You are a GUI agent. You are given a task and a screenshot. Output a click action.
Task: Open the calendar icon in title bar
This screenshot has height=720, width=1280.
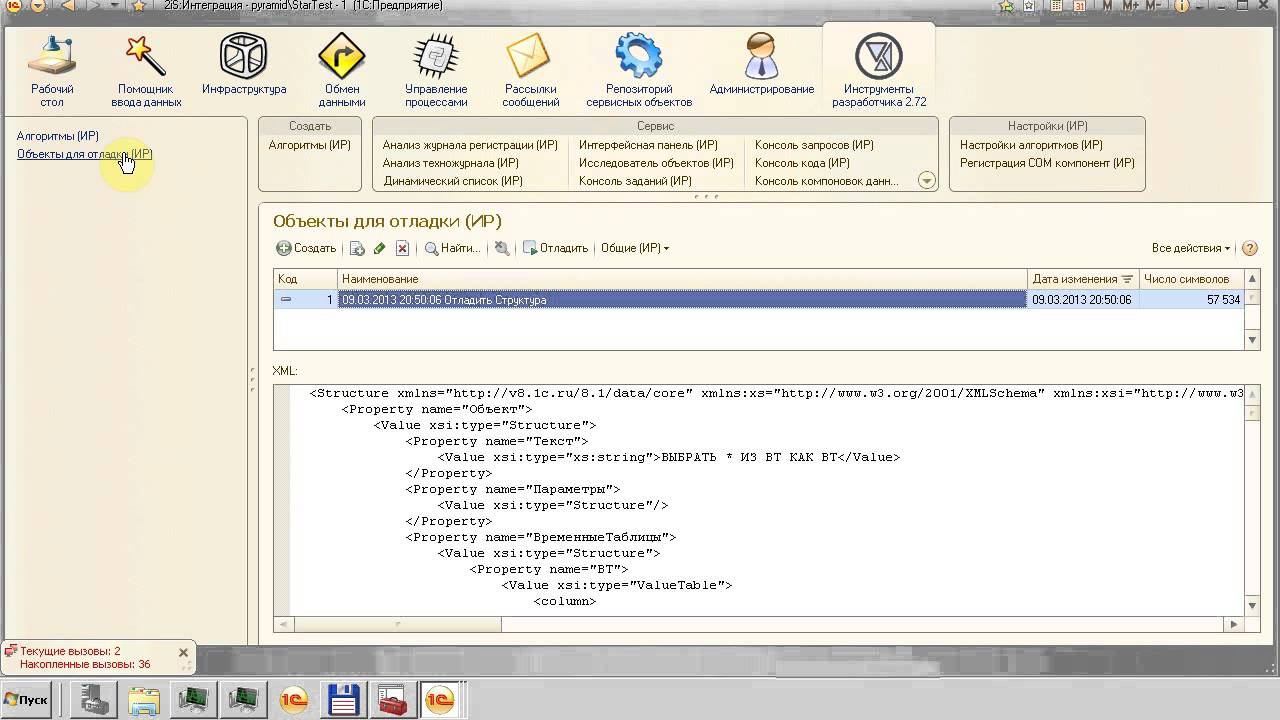(x=1080, y=6)
